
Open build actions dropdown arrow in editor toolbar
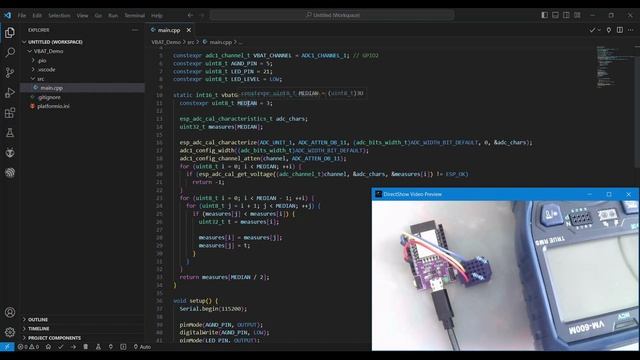[x=599, y=30]
